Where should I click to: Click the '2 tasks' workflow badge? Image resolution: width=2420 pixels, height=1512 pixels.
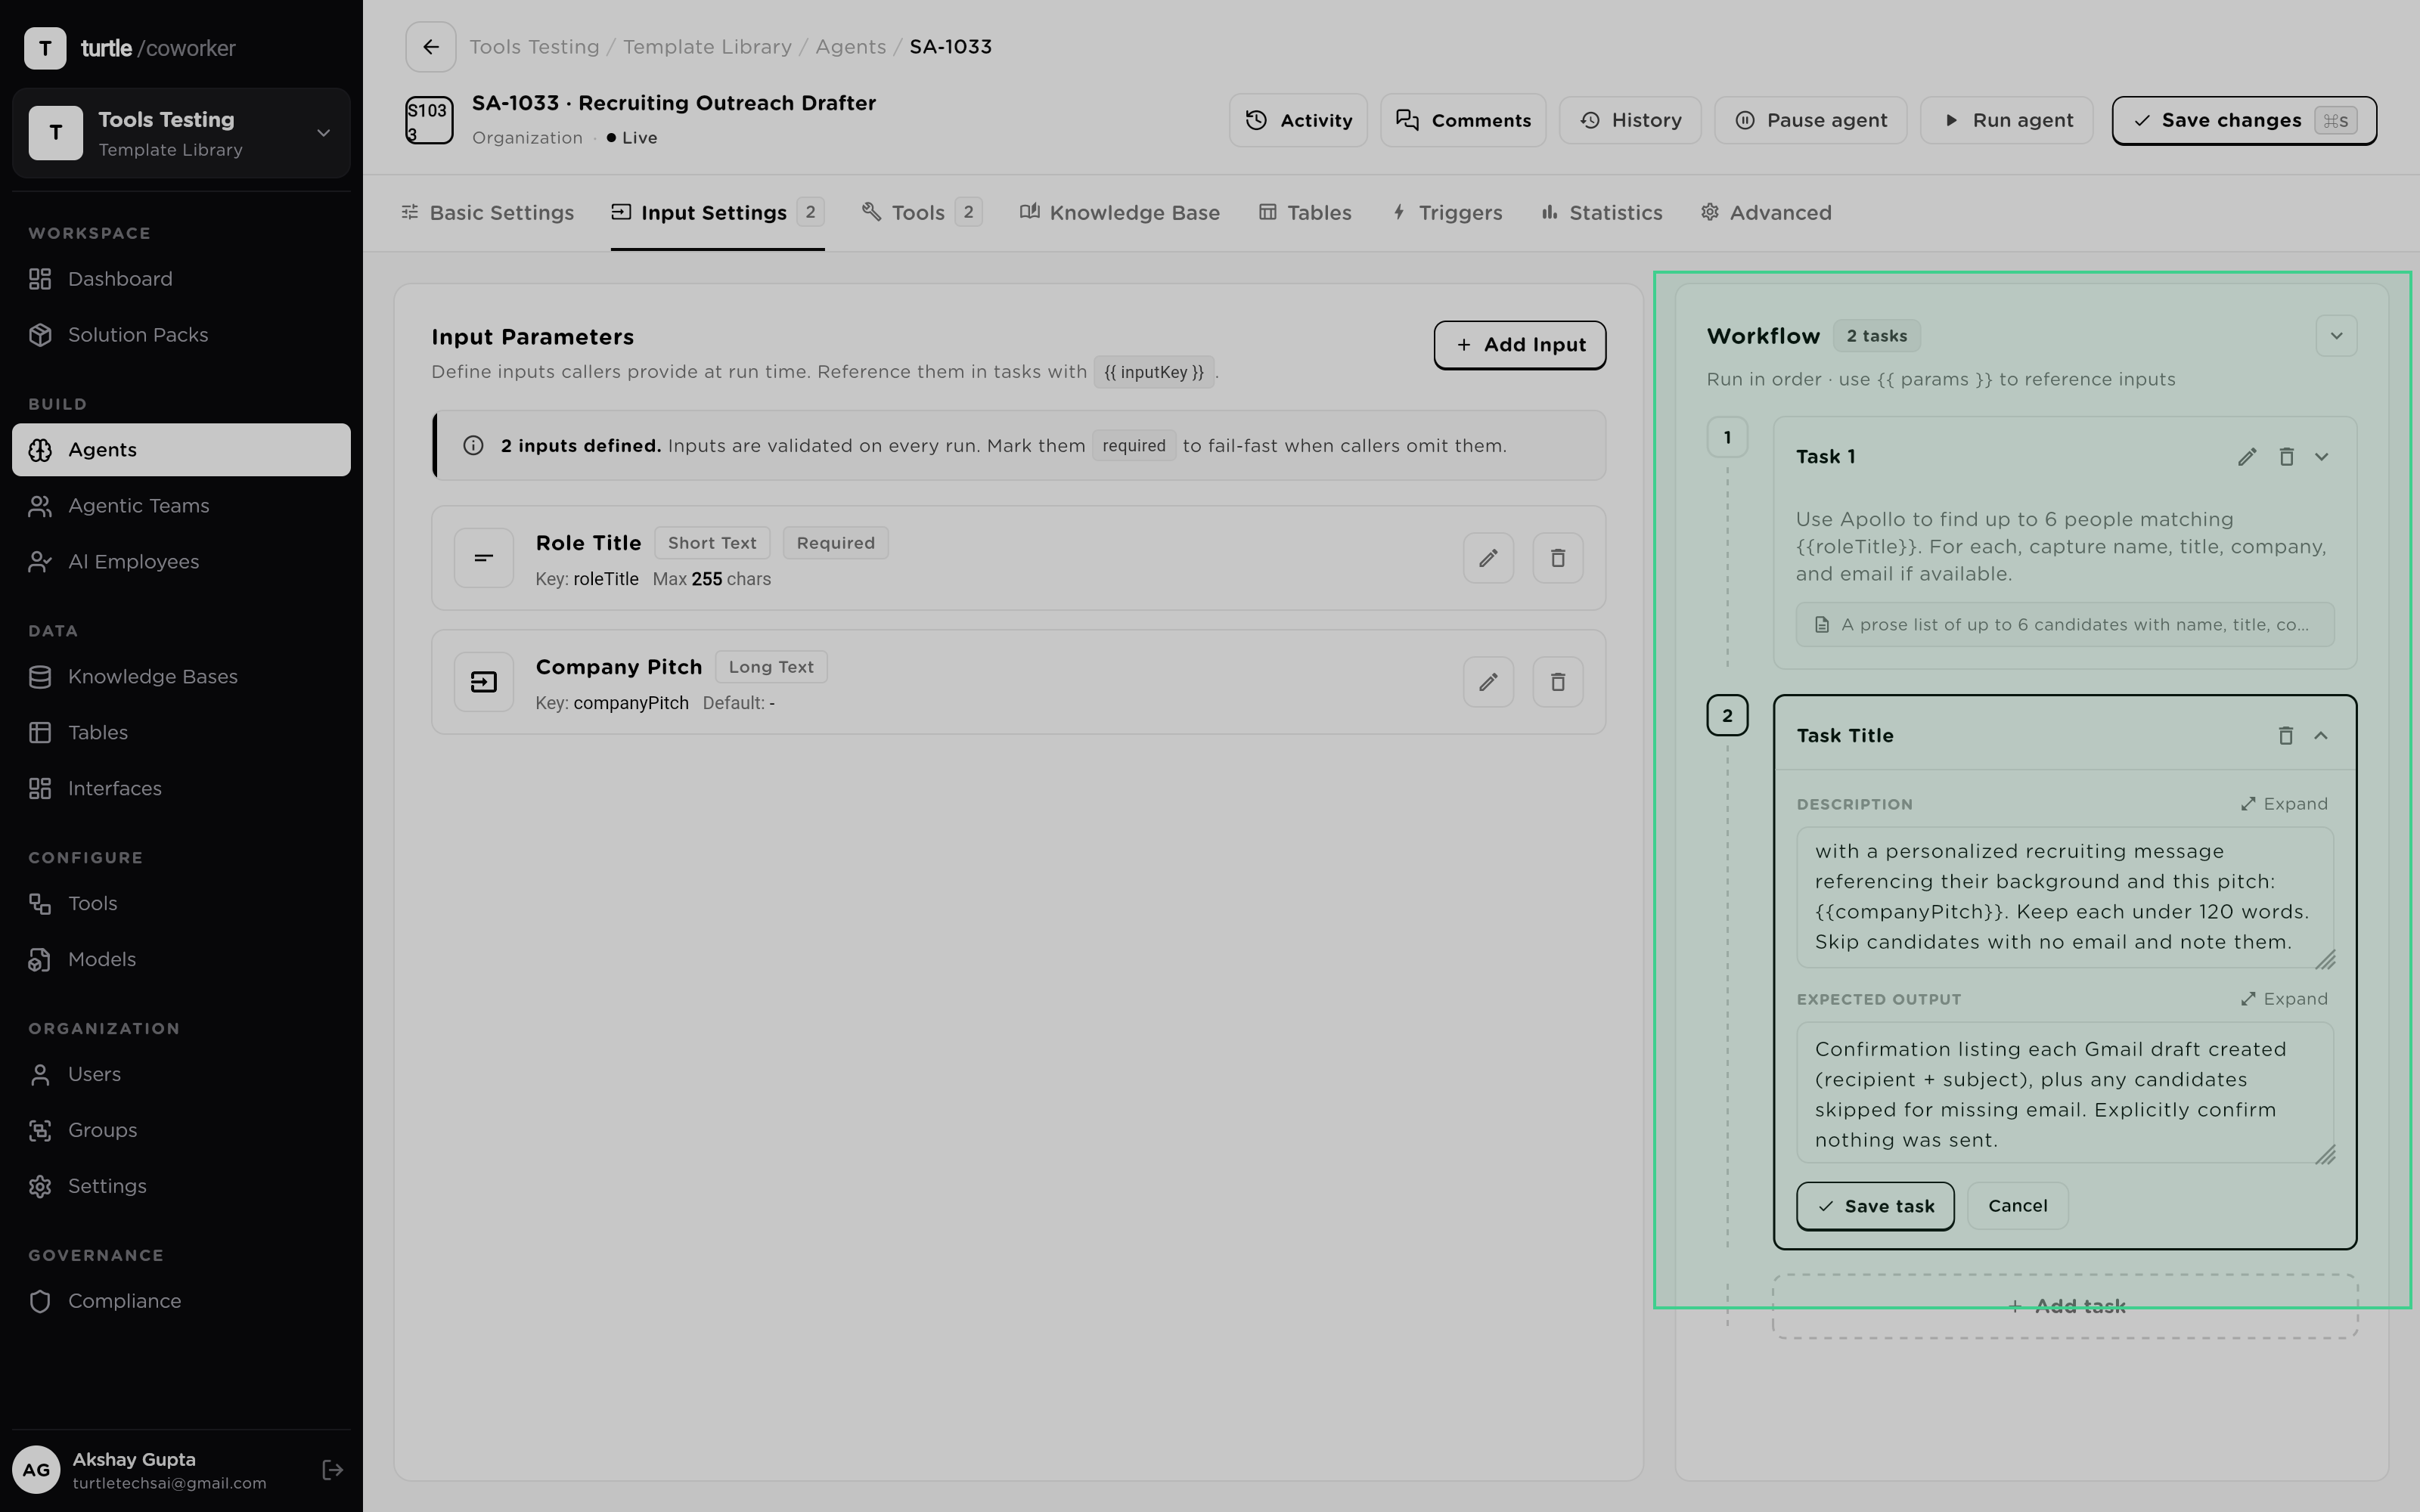1876,336
